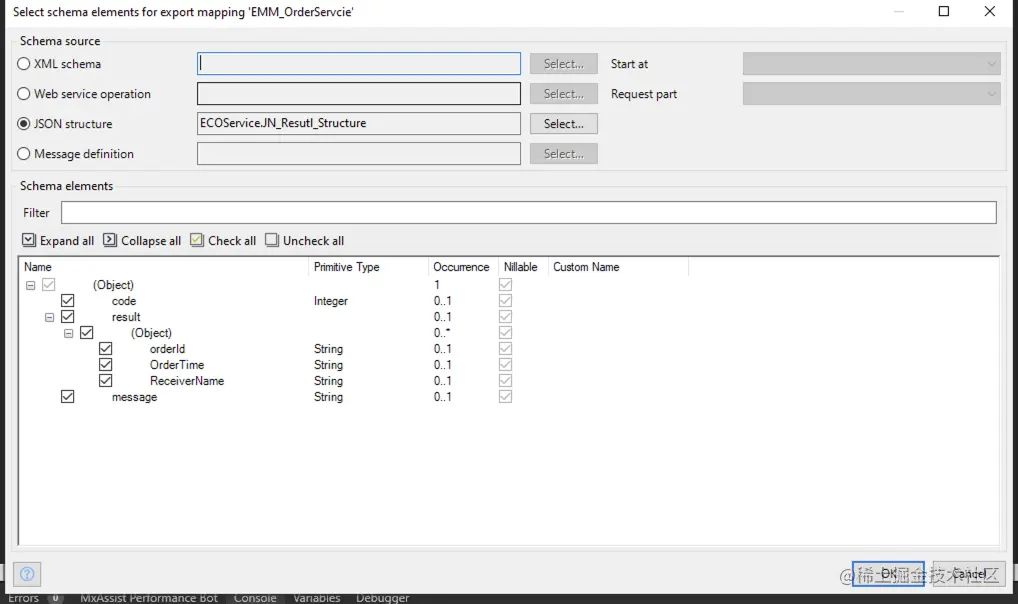Select the XML schema radio button

24,64
